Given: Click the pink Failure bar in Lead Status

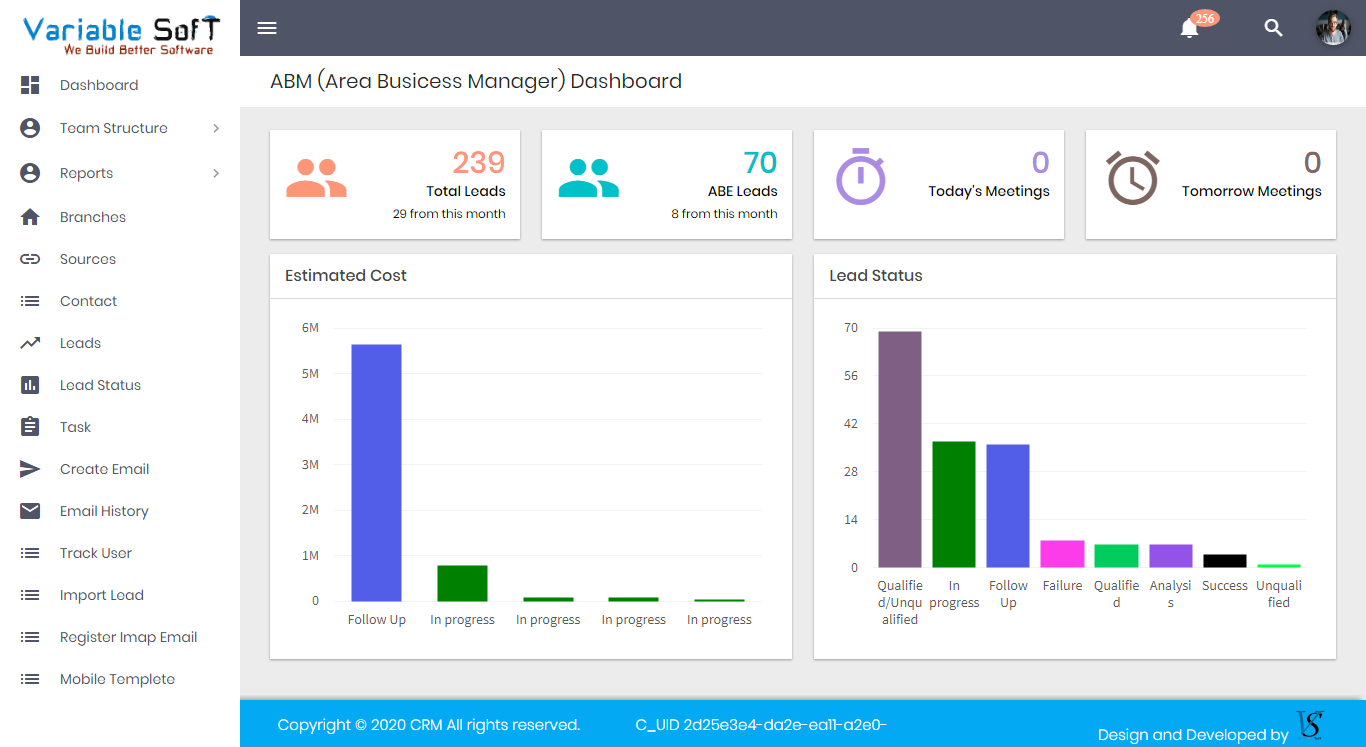Looking at the screenshot, I should click(1062, 554).
